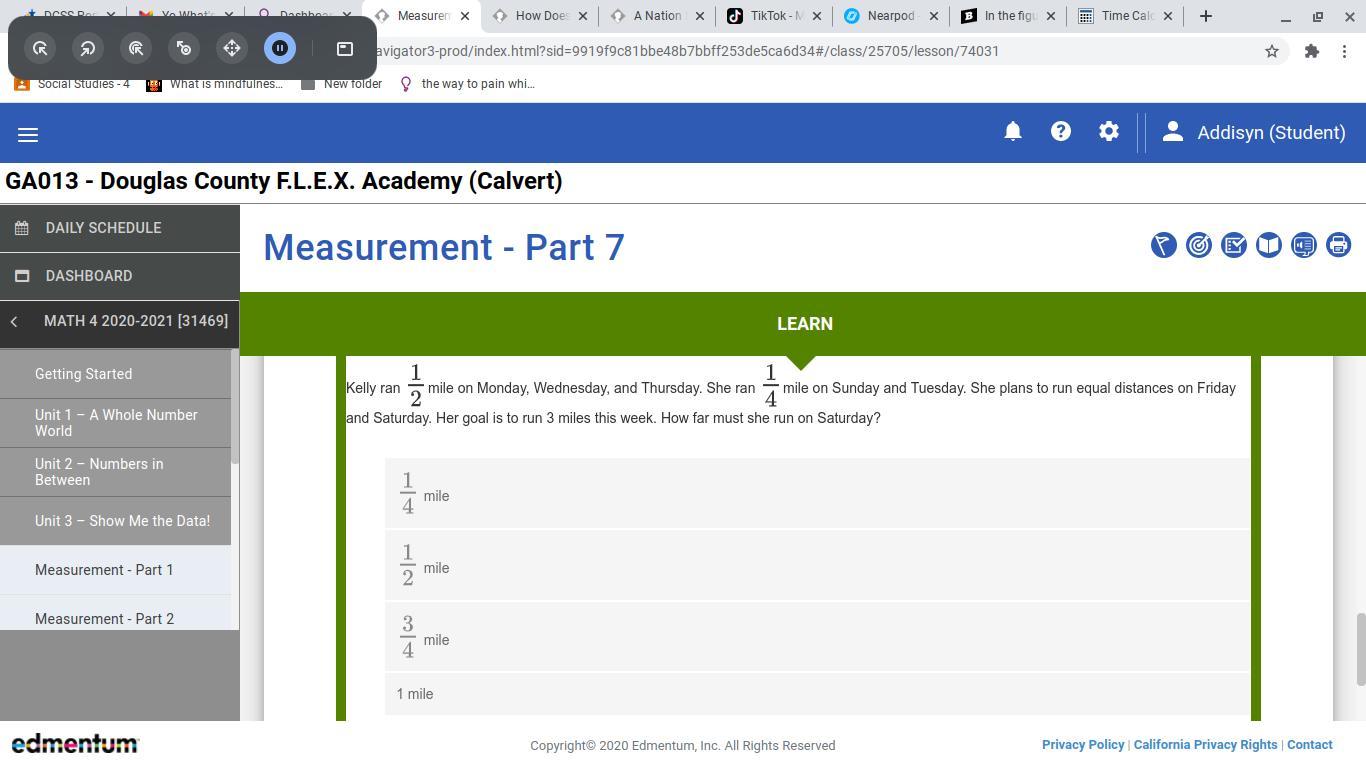Open the New folder bookmark folder
This screenshot has width=1366, height=768.
tap(342, 84)
